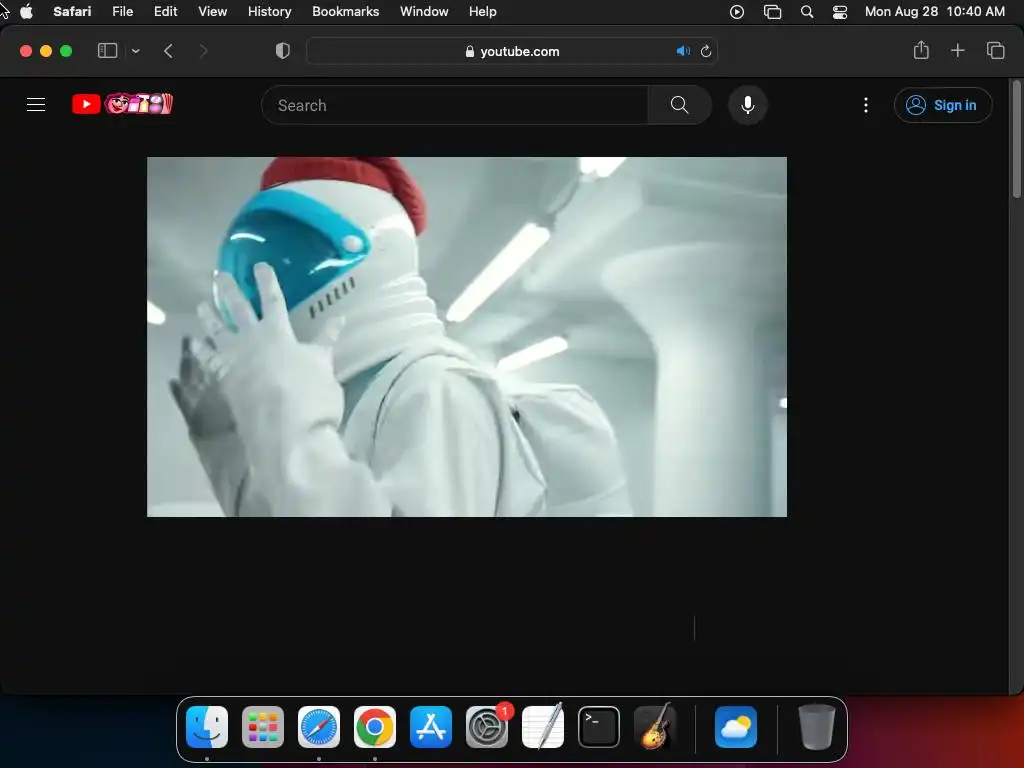Open the View menu

pyautogui.click(x=213, y=12)
